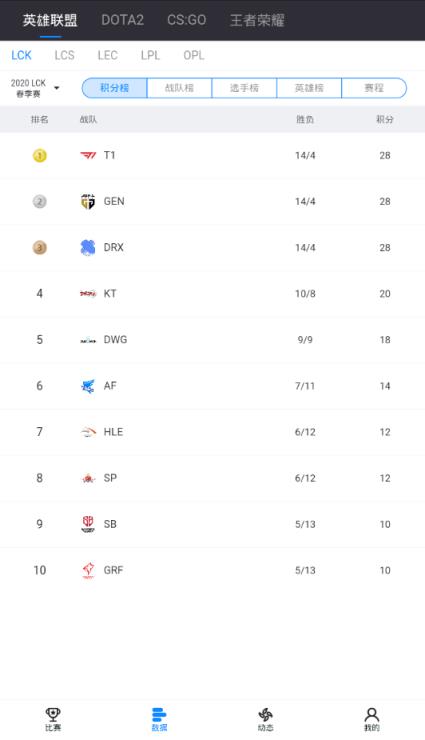Screen dimensions: 425x740
Task: Switch to the DOTA2 game tab
Action: [x=122, y=20]
